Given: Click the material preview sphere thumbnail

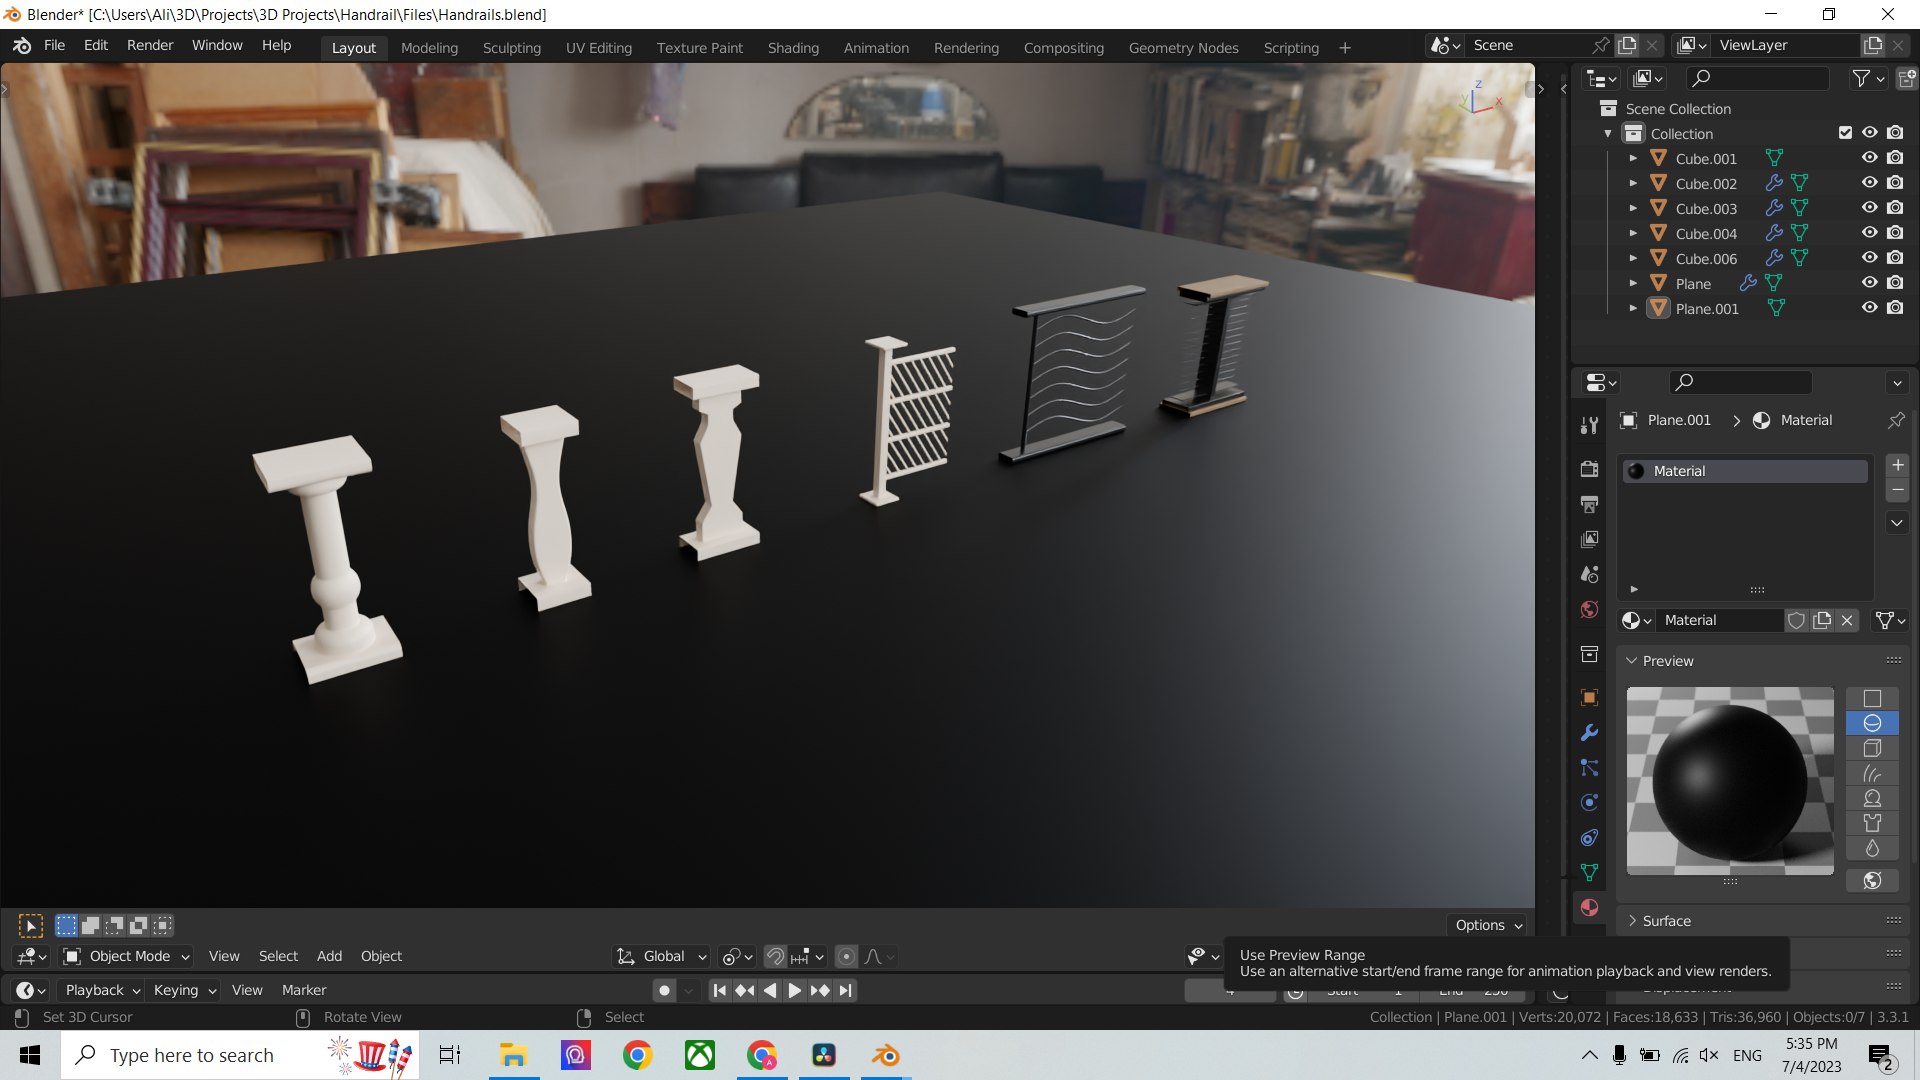Looking at the screenshot, I should pyautogui.click(x=1730, y=781).
